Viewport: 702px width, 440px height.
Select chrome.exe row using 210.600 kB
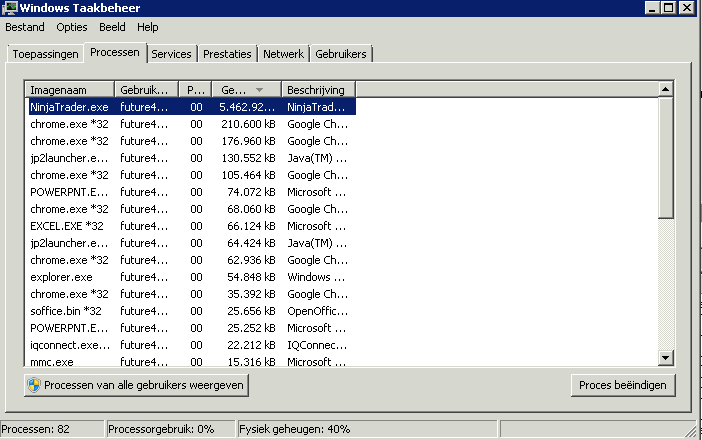point(192,124)
